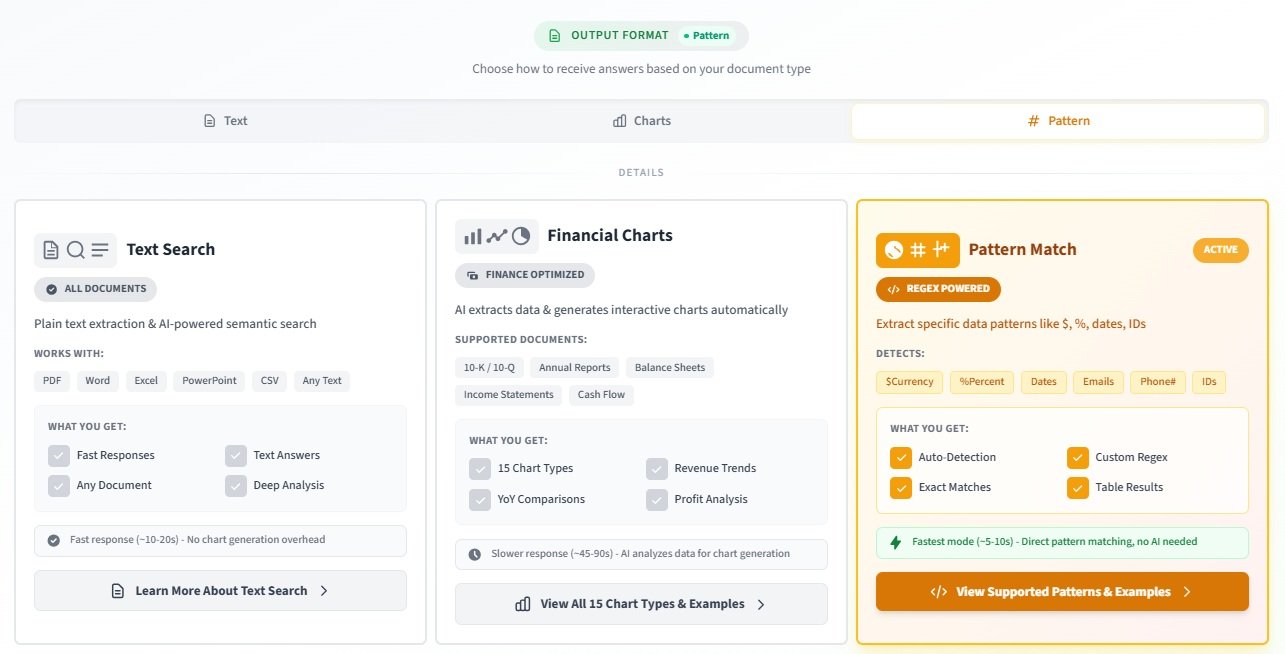Switch to the Charts tab
Viewport: 1285px width, 654px height.
point(642,121)
